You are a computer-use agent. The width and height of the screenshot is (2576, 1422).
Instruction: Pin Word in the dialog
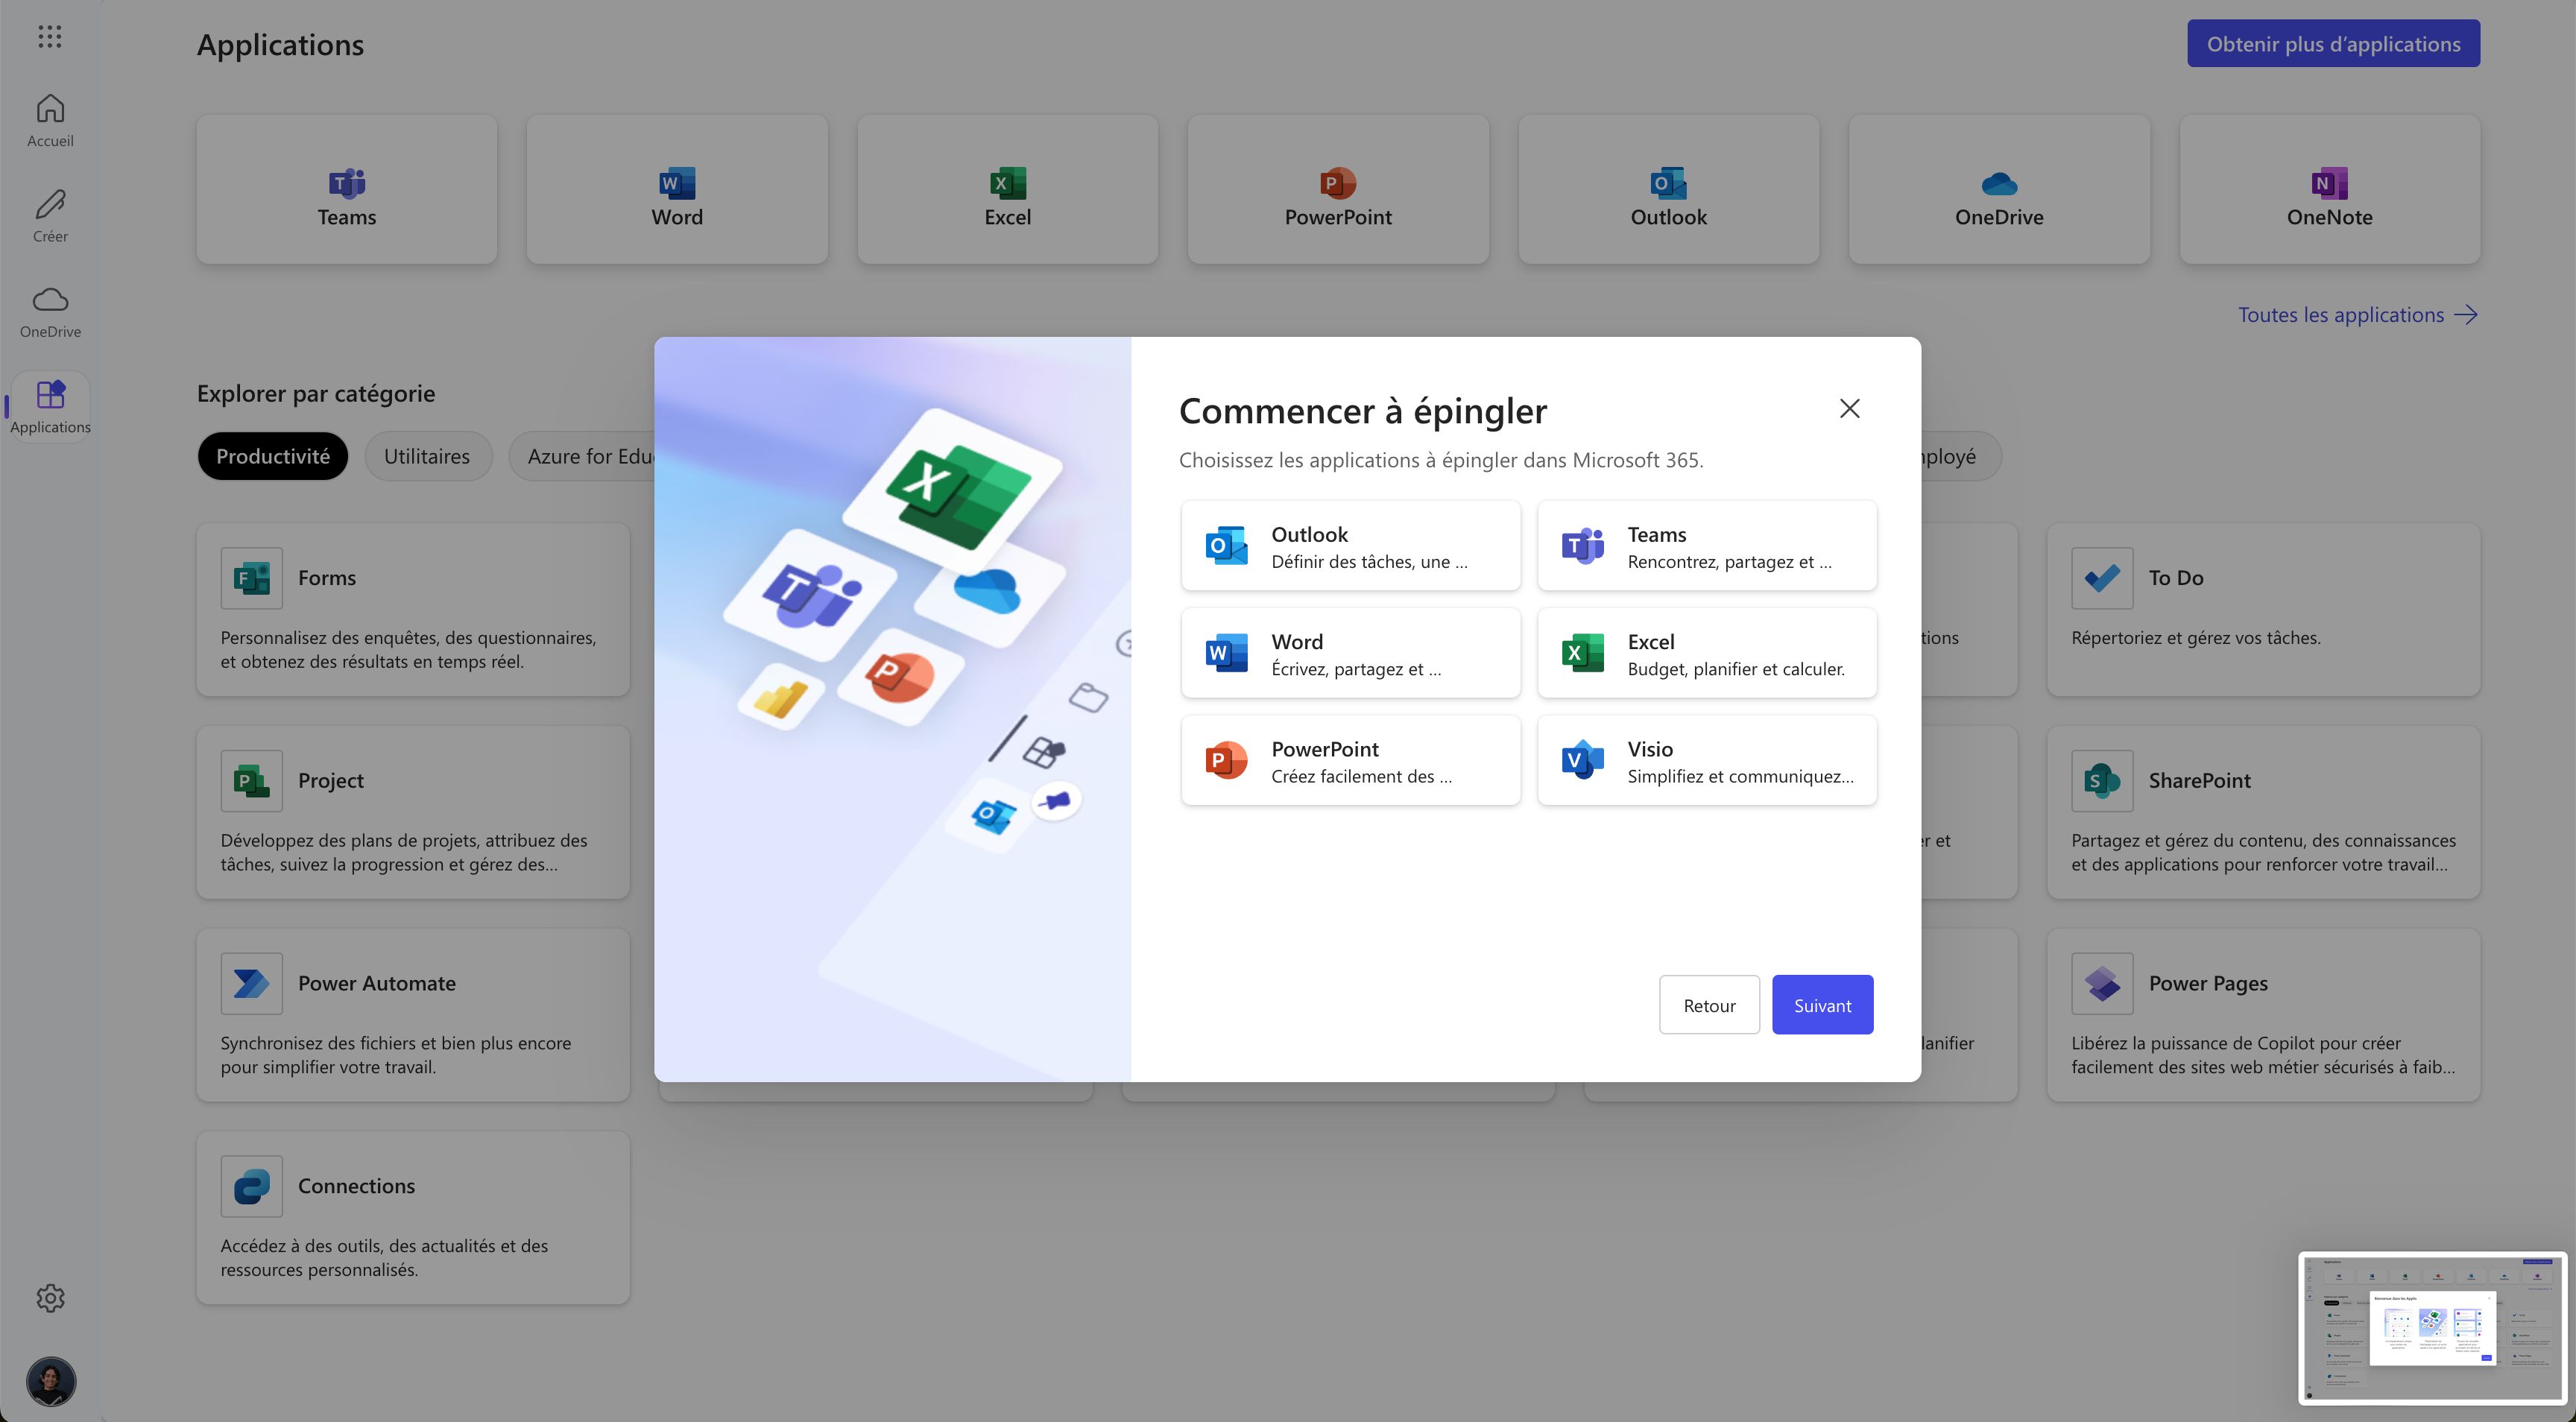tap(1351, 653)
